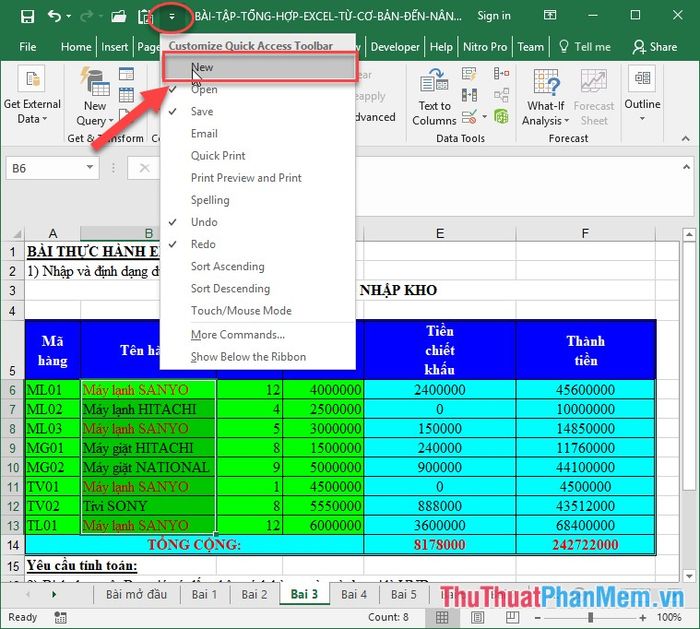This screenshot has width=700, height=629.
Task: Select cell E14 with total 8178000
Action: [x=439, y=544]
